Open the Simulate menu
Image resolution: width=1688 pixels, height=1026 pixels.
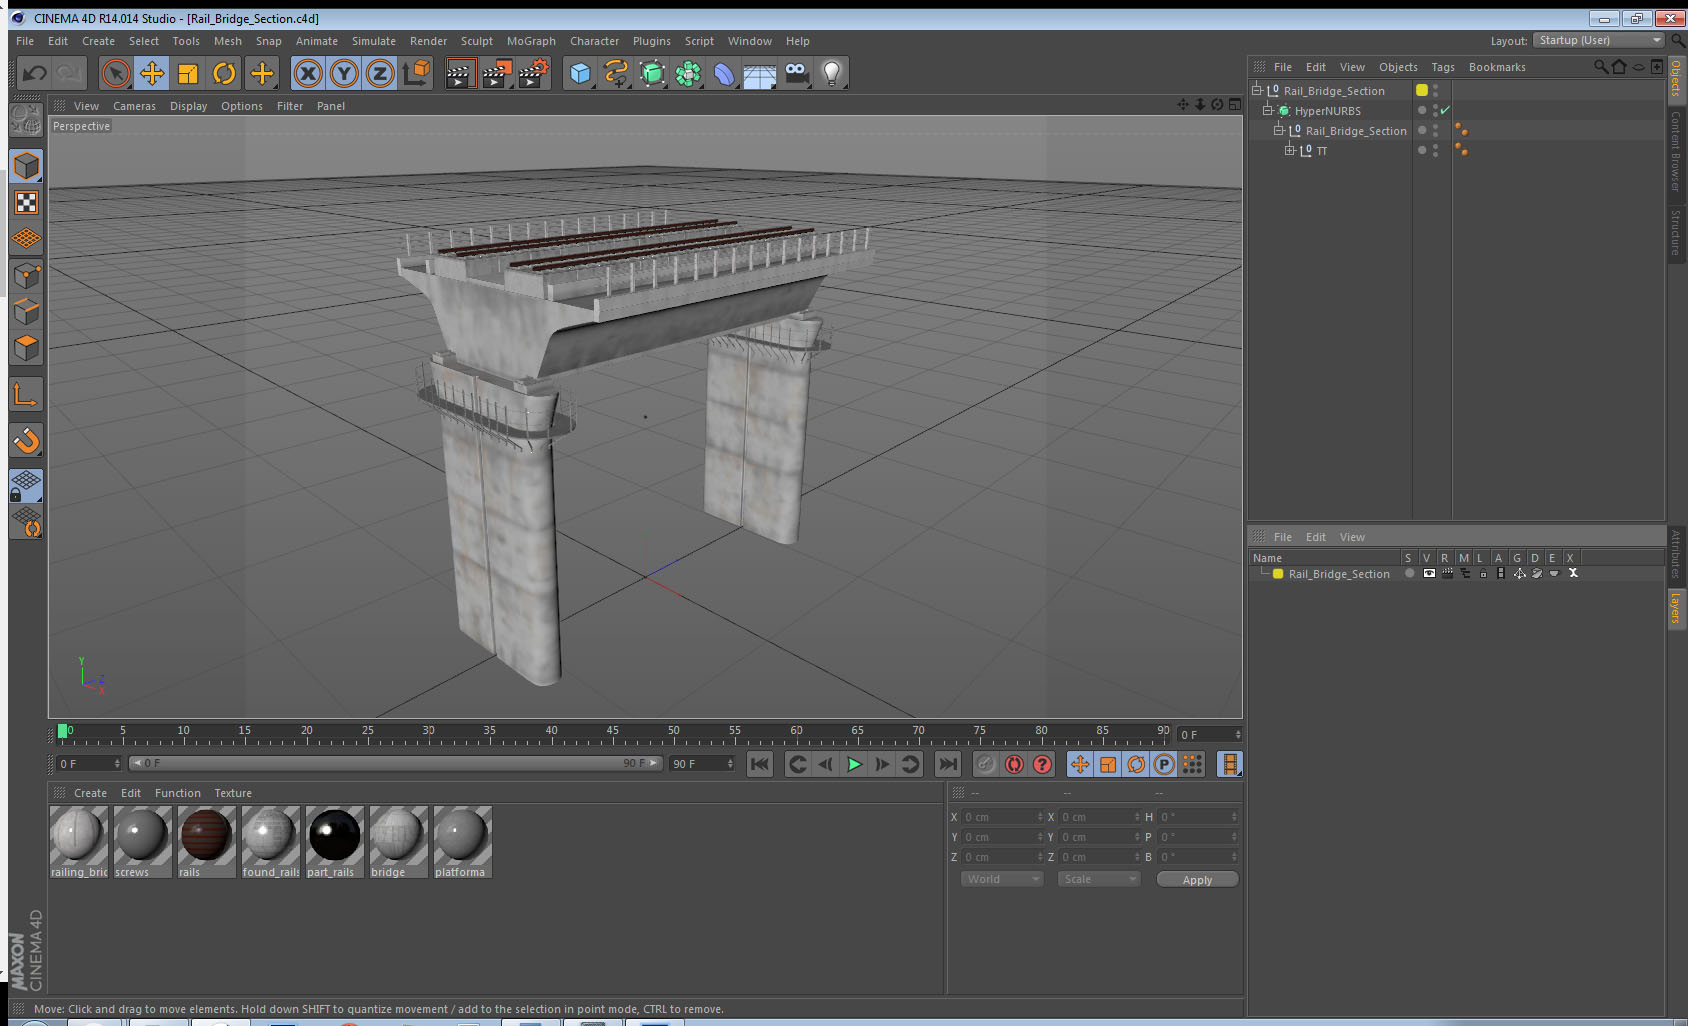point(373,41)
